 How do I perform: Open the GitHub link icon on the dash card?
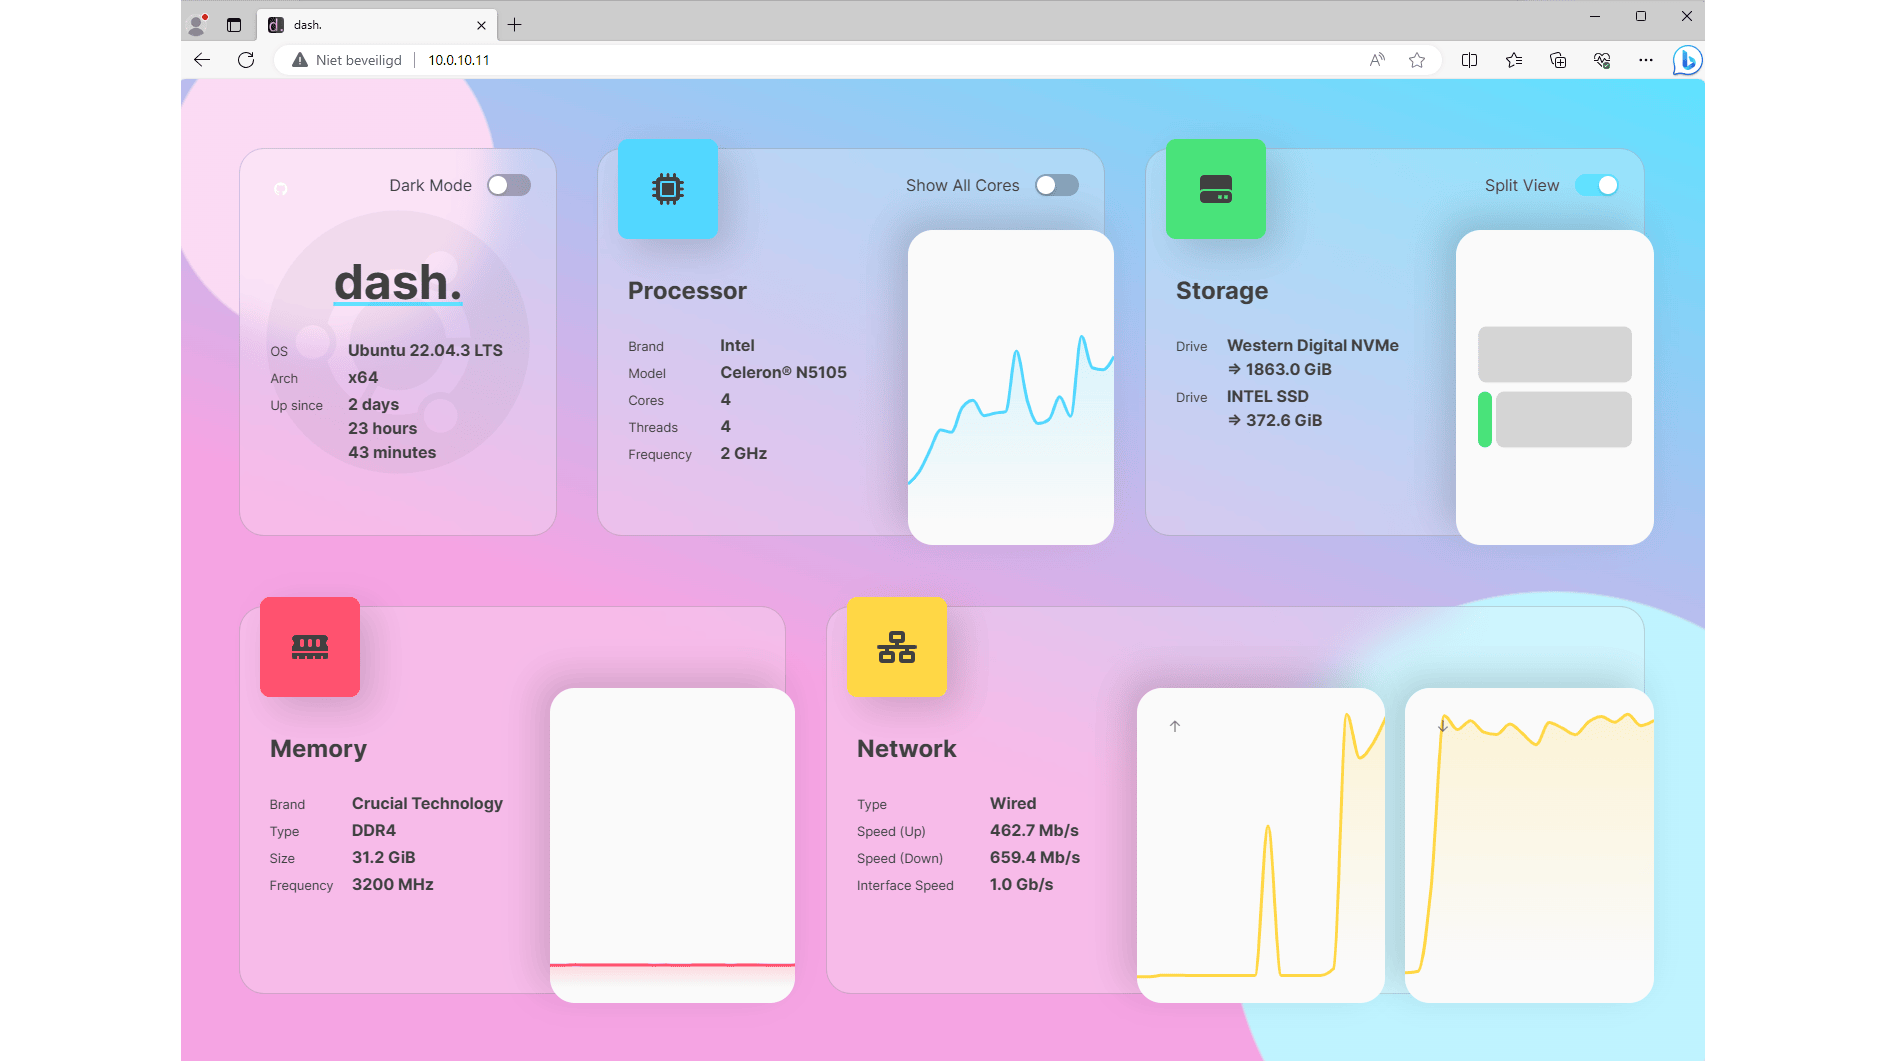(281, 188)
